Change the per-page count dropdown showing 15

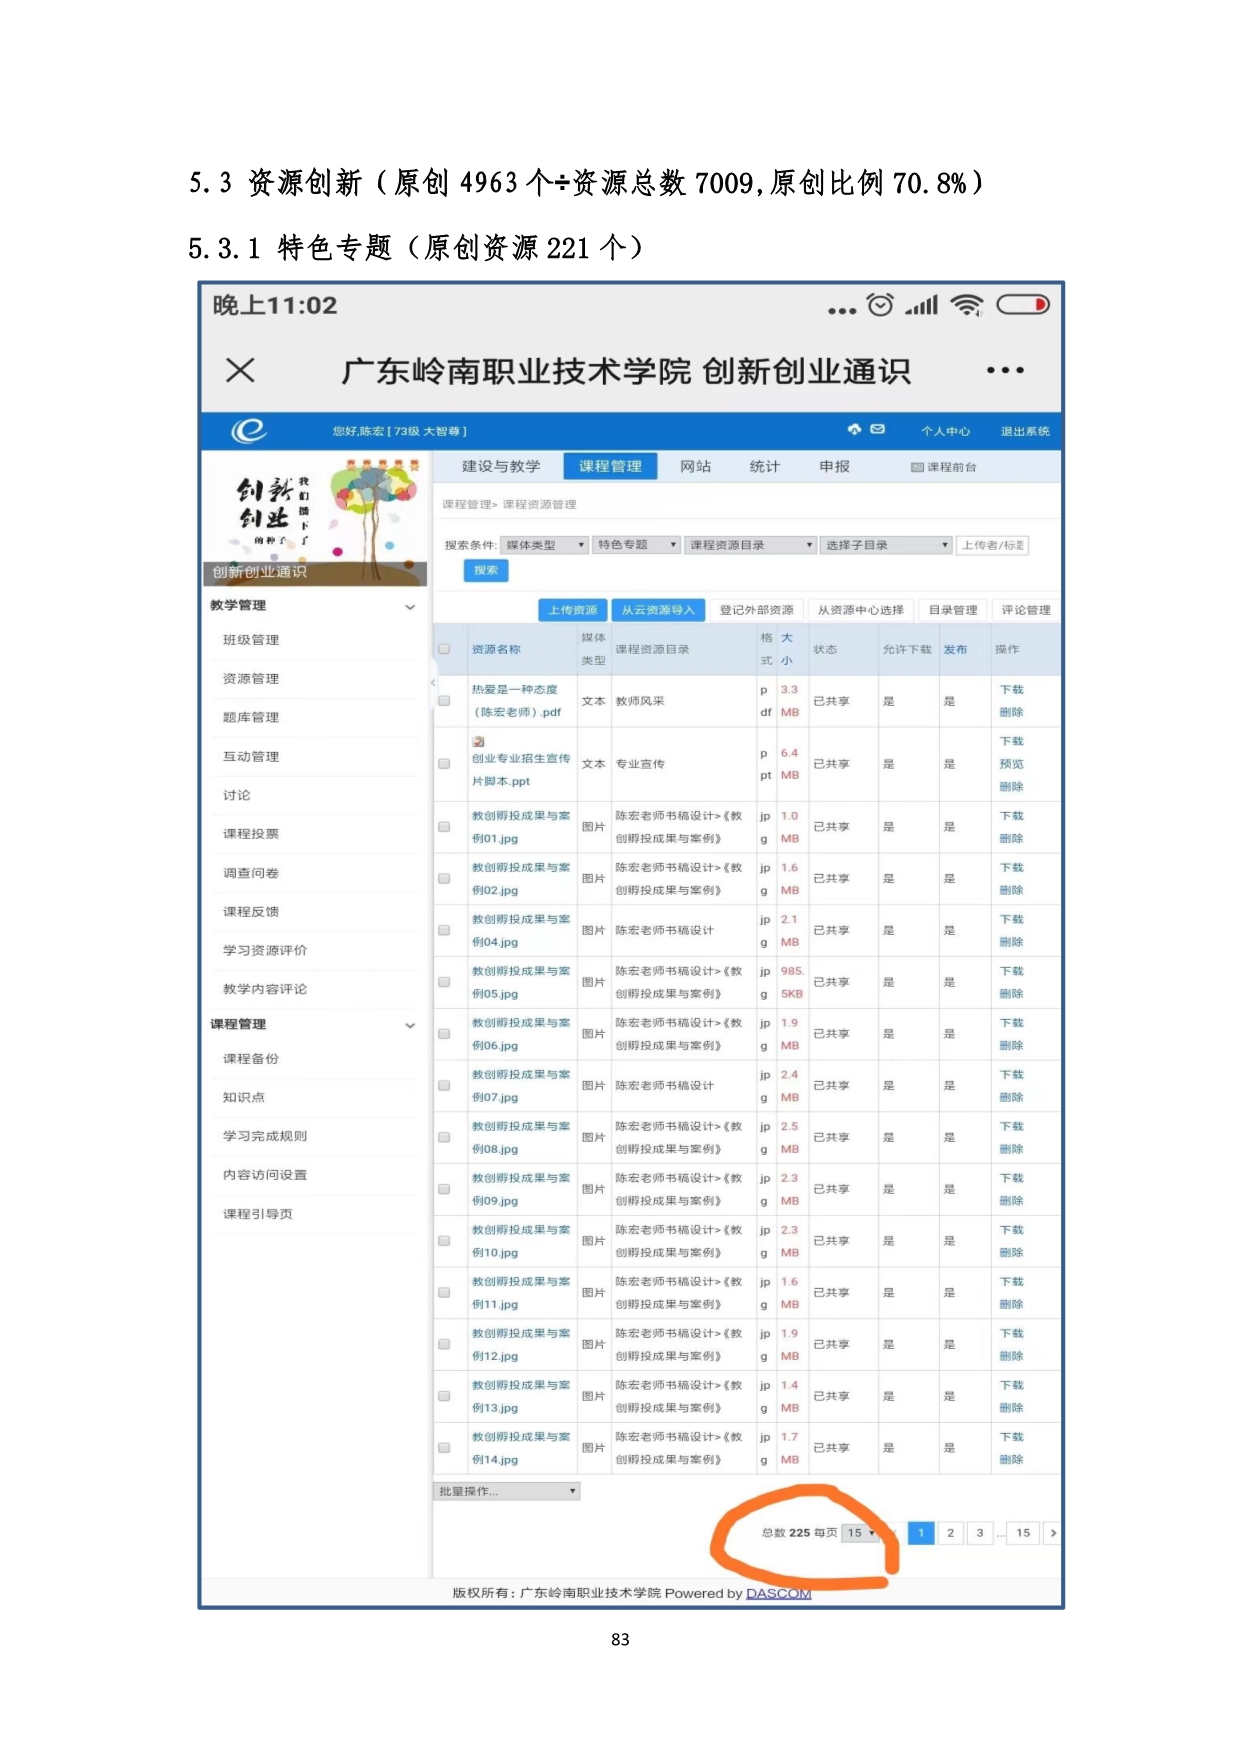tap(861, 1532)
